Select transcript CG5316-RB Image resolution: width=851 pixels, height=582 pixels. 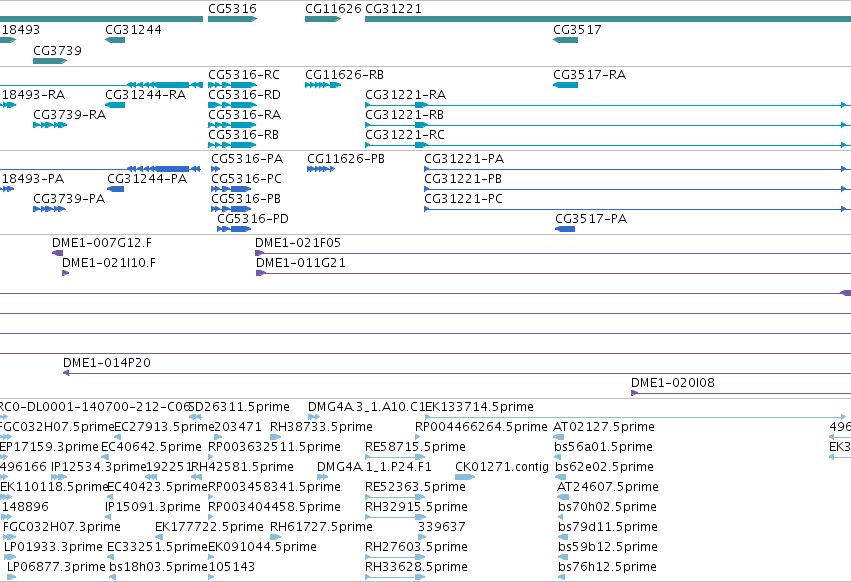pyautogui.click(x=244, y=135)
